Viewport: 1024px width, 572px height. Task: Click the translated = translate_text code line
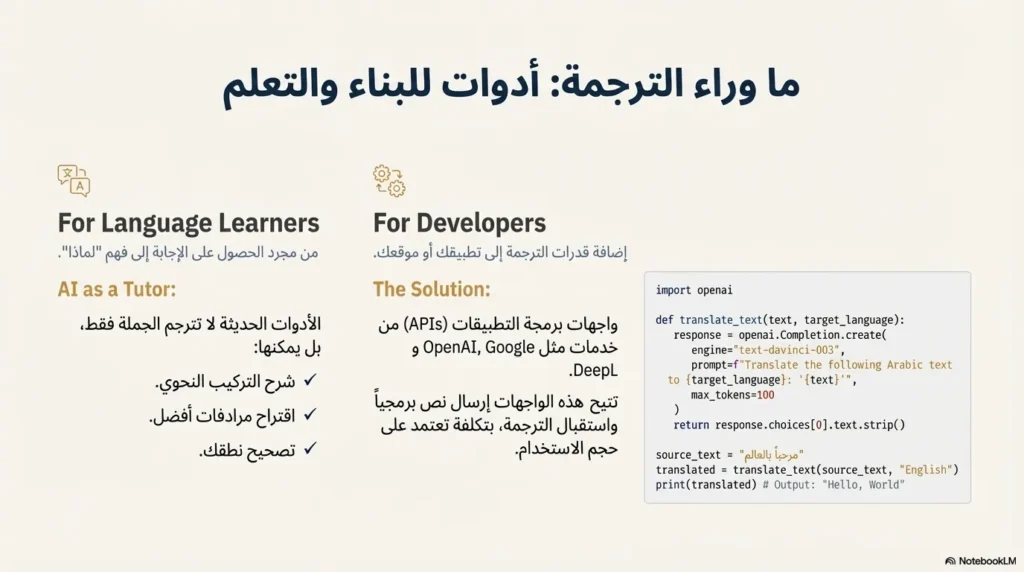[807, 470]
